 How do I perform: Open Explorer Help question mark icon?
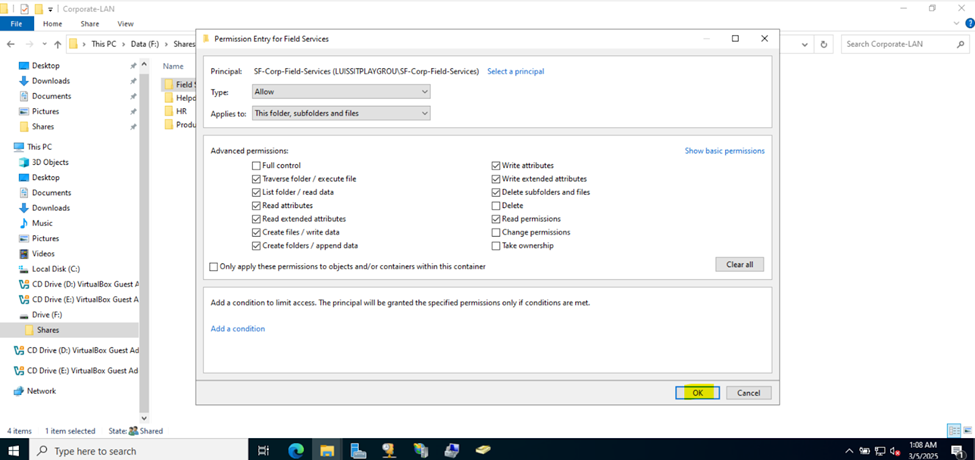point(969,24)
